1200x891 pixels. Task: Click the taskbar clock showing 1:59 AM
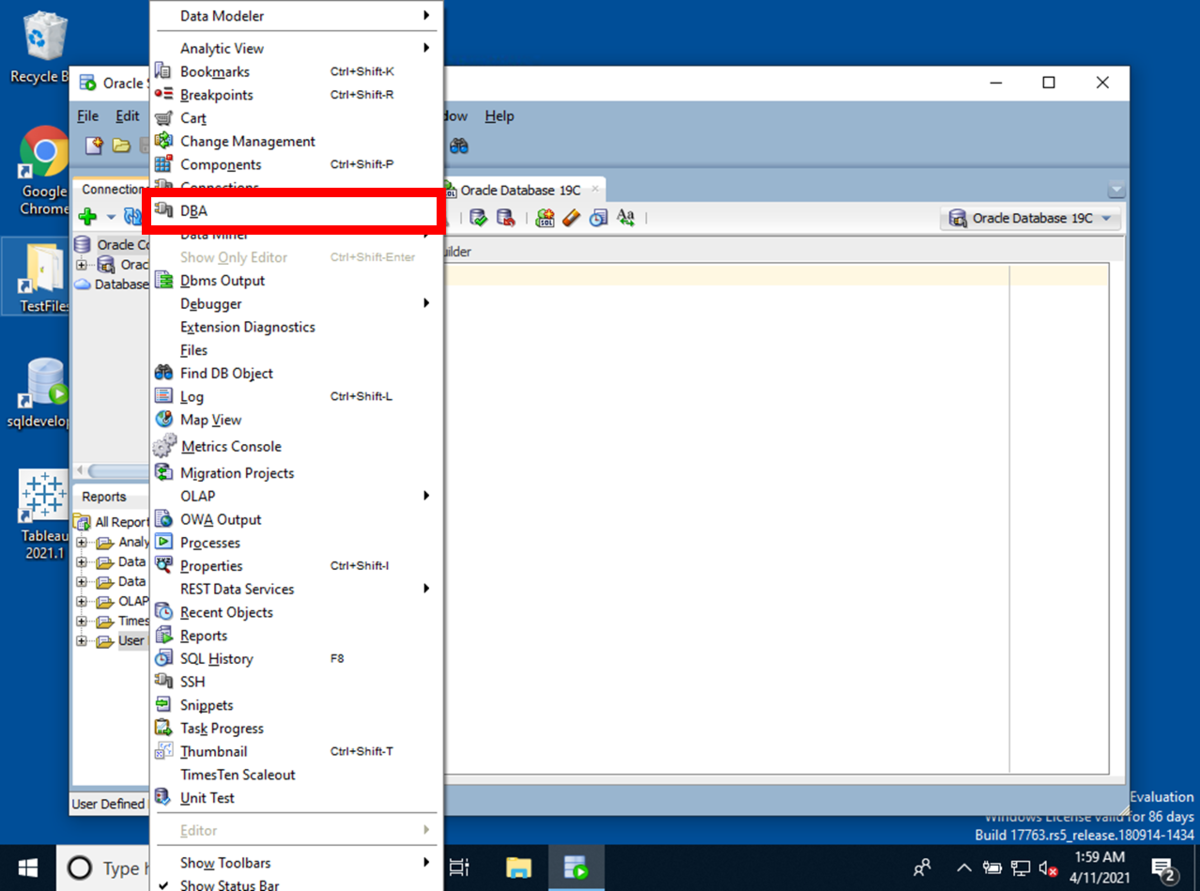tap(1102, 867)
